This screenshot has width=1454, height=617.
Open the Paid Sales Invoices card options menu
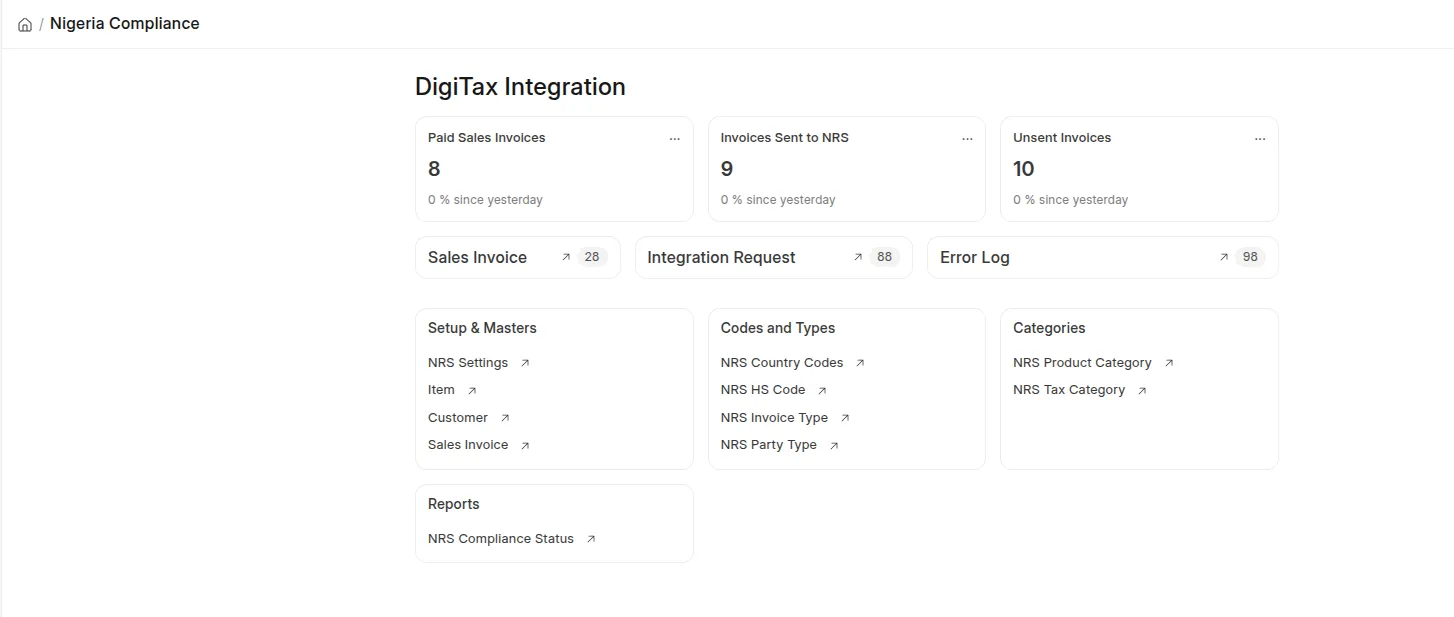675,139
